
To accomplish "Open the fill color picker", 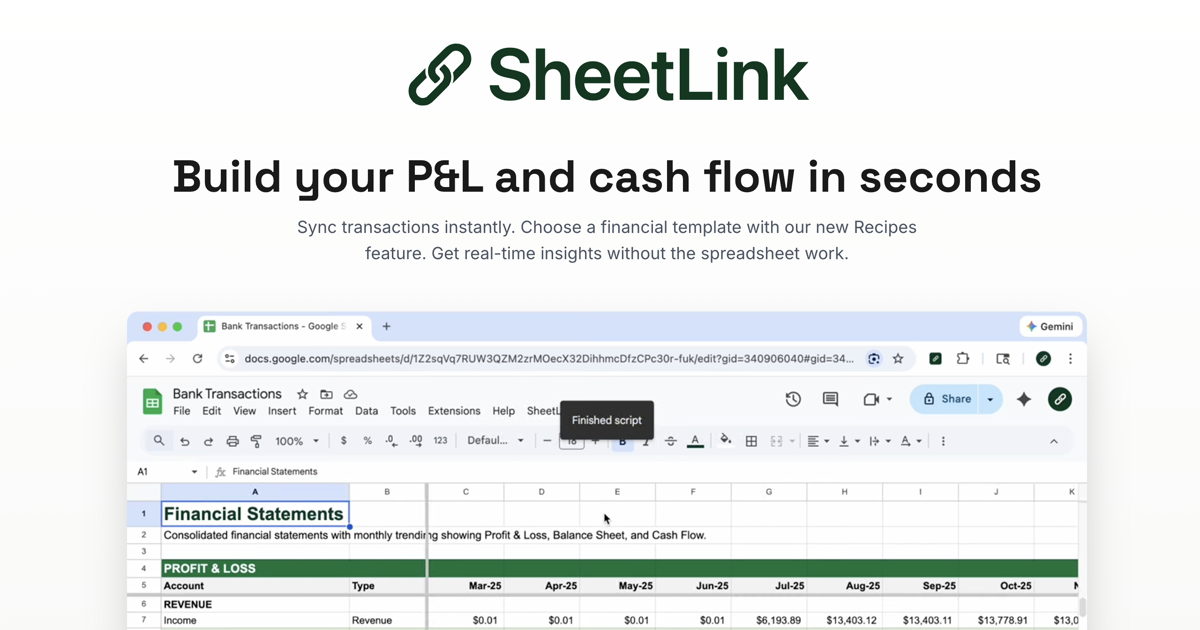I will pyautogui.click(x=725, y=440).
